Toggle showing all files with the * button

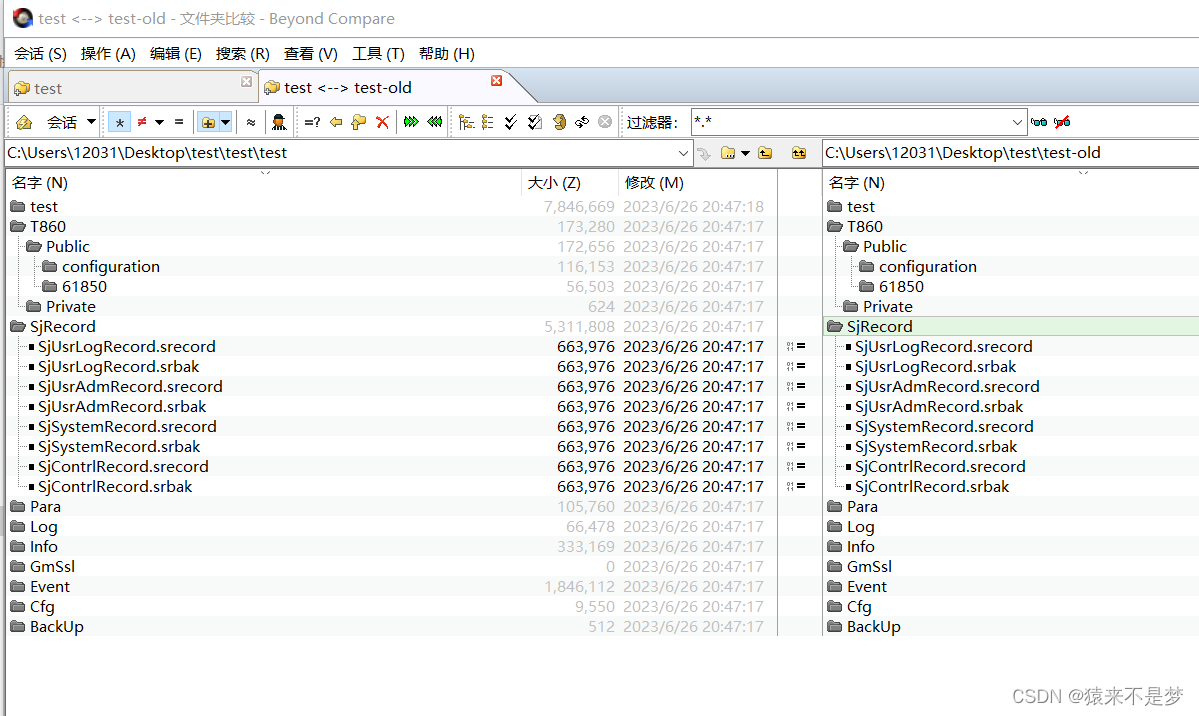pos(118,121)
